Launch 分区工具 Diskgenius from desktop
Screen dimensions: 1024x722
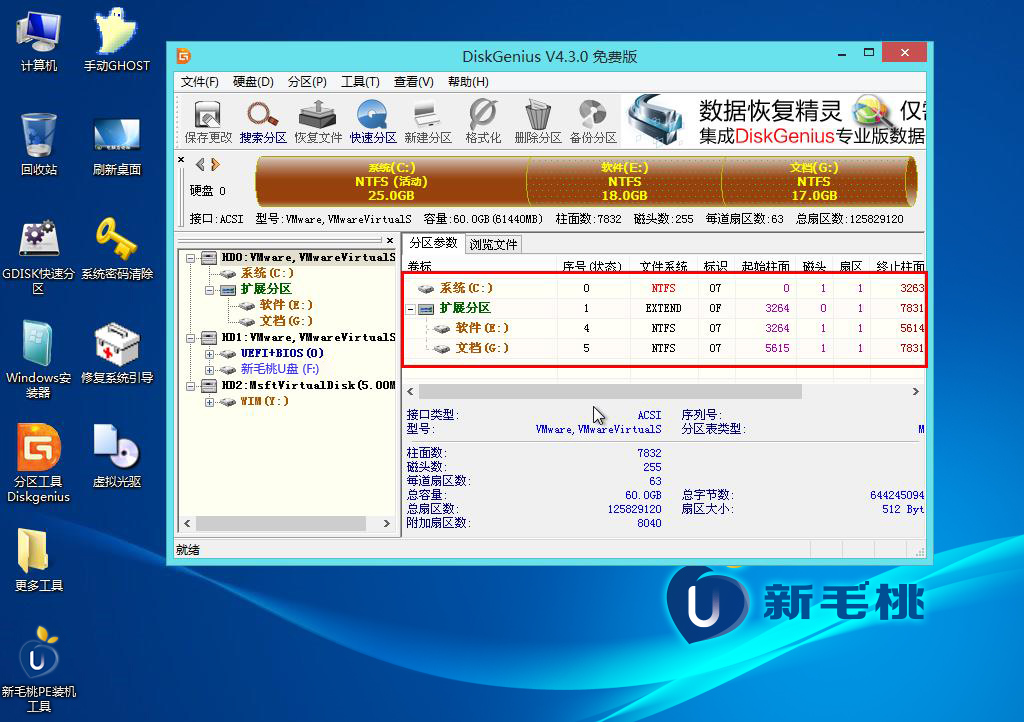(39, 463)
